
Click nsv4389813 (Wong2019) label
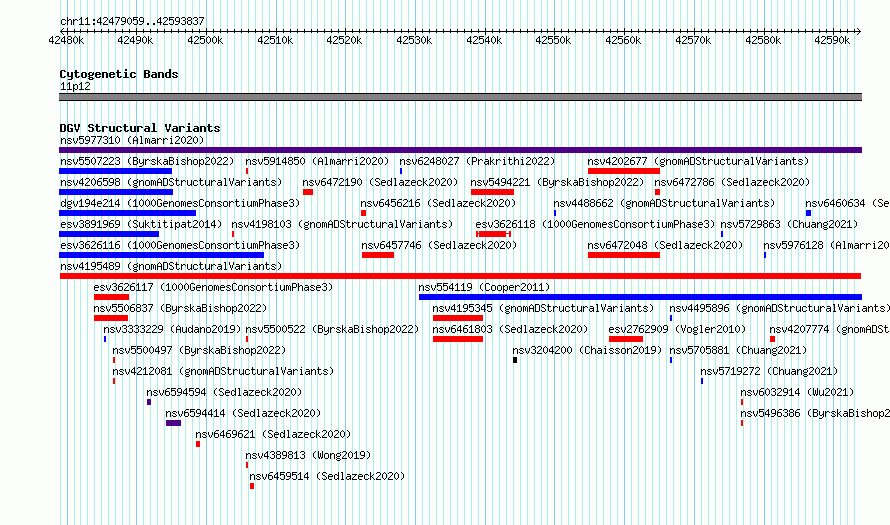coord(308,455)
